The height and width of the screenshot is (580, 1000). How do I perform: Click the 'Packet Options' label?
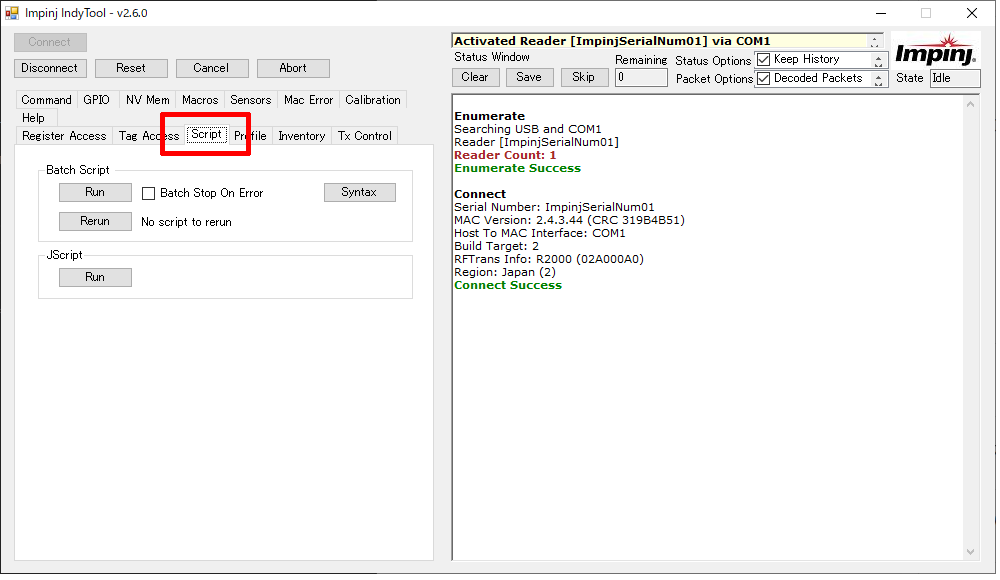click(x=714, y=79)
